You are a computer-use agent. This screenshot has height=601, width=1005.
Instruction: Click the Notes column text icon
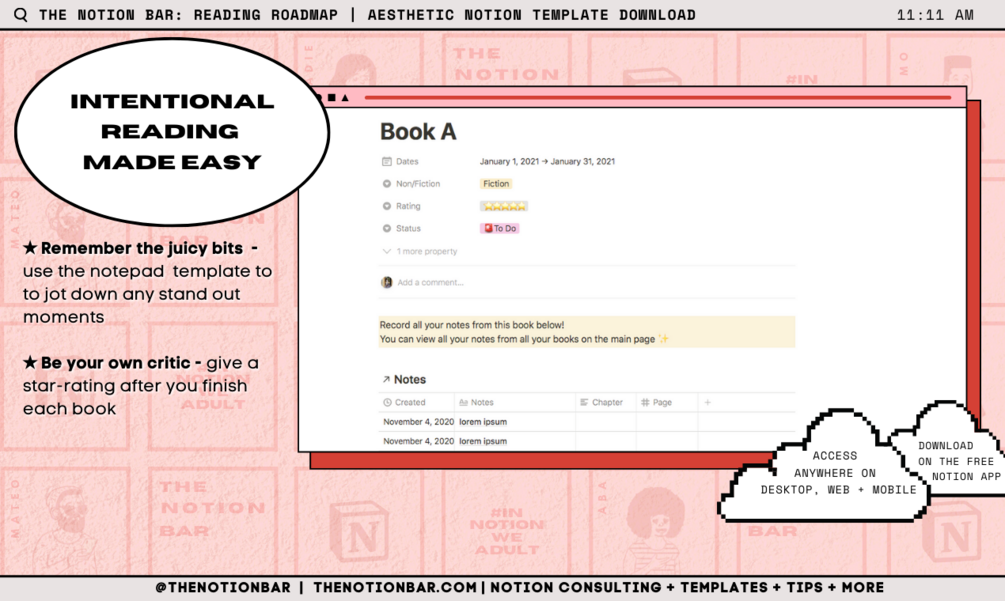coord(463,402)
